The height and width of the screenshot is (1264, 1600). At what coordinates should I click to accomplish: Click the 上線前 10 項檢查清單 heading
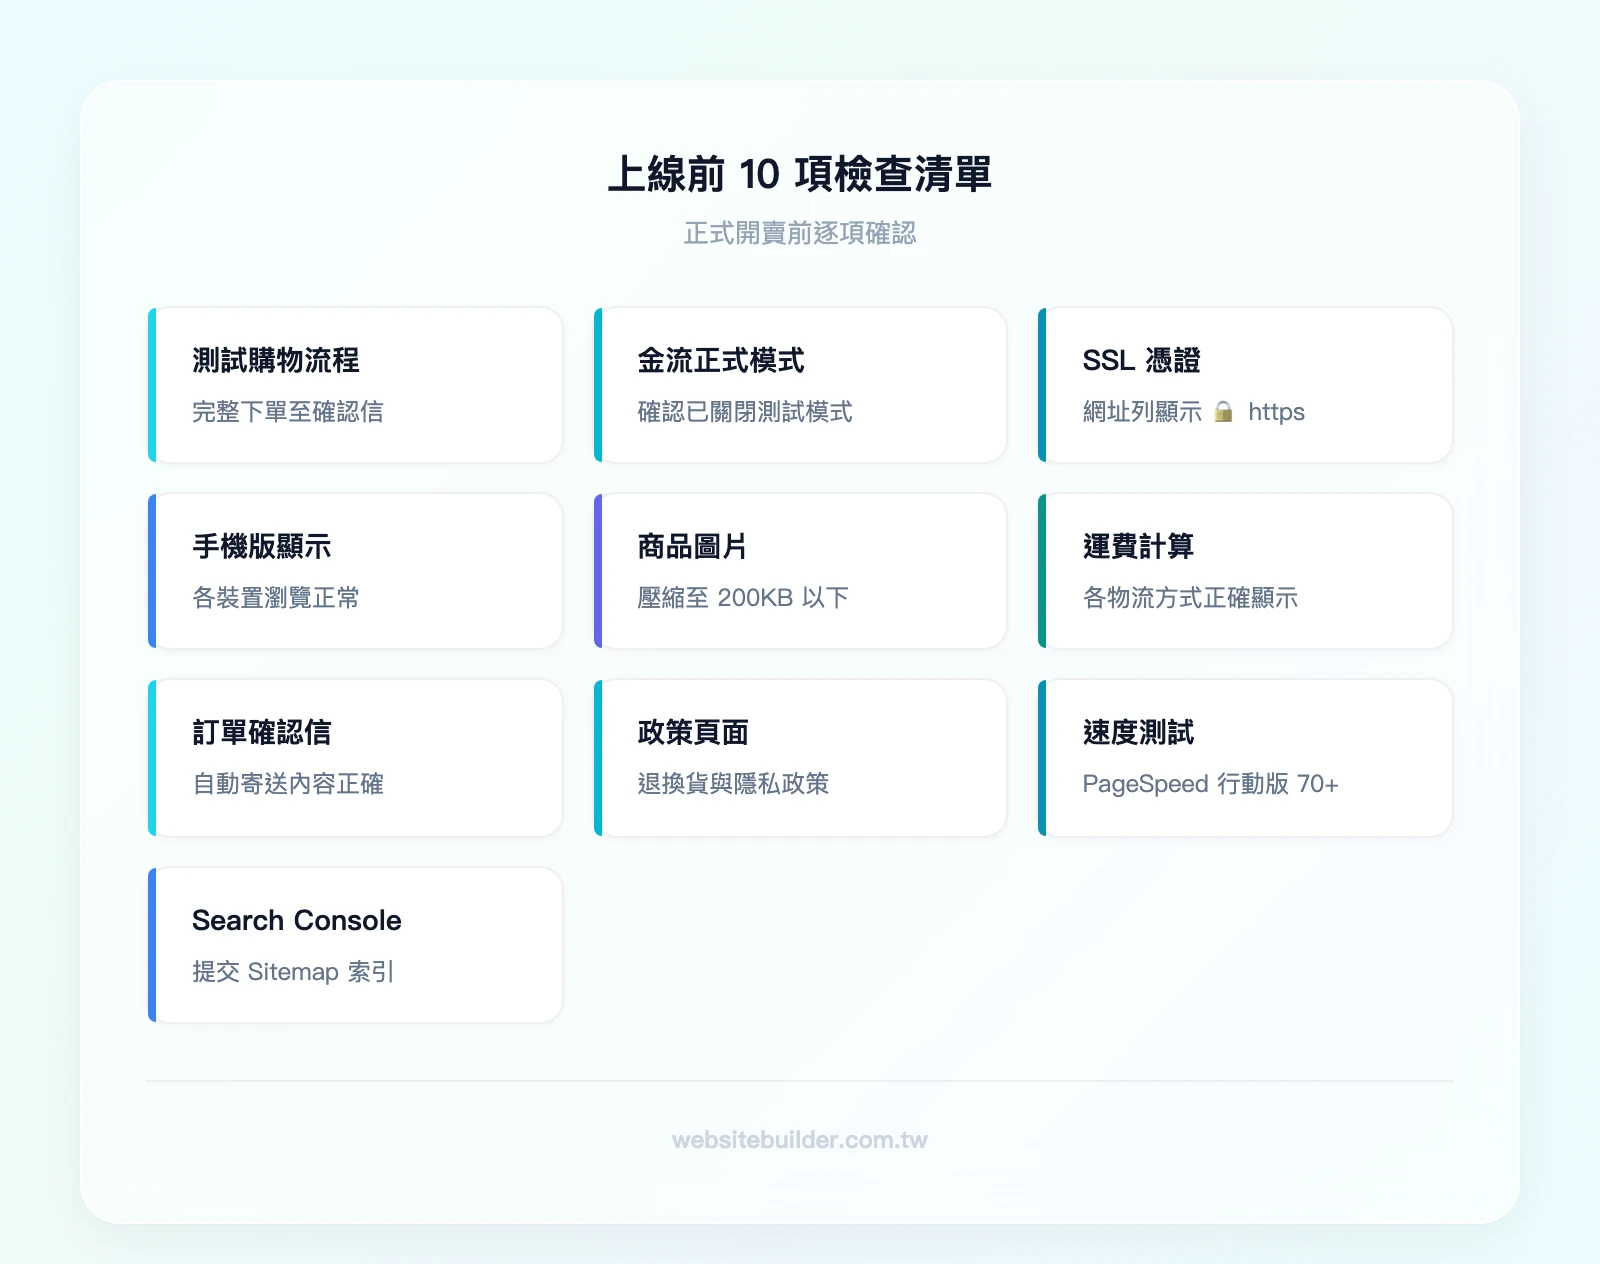pos(800,174)
